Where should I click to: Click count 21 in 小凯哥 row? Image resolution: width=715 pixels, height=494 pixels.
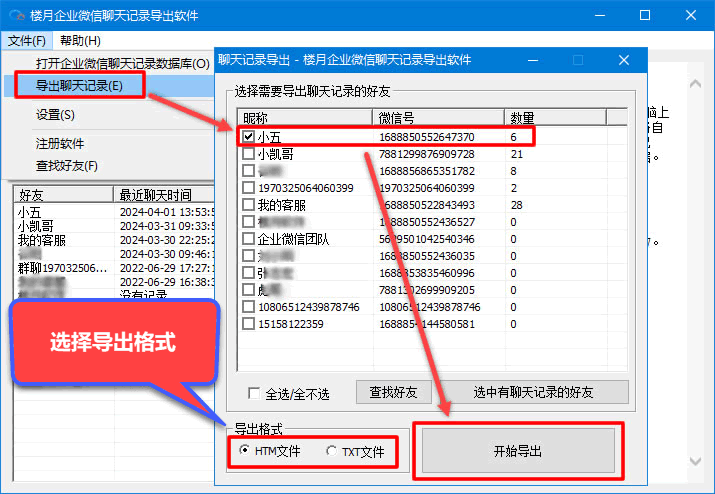click(x=517, y=154)
